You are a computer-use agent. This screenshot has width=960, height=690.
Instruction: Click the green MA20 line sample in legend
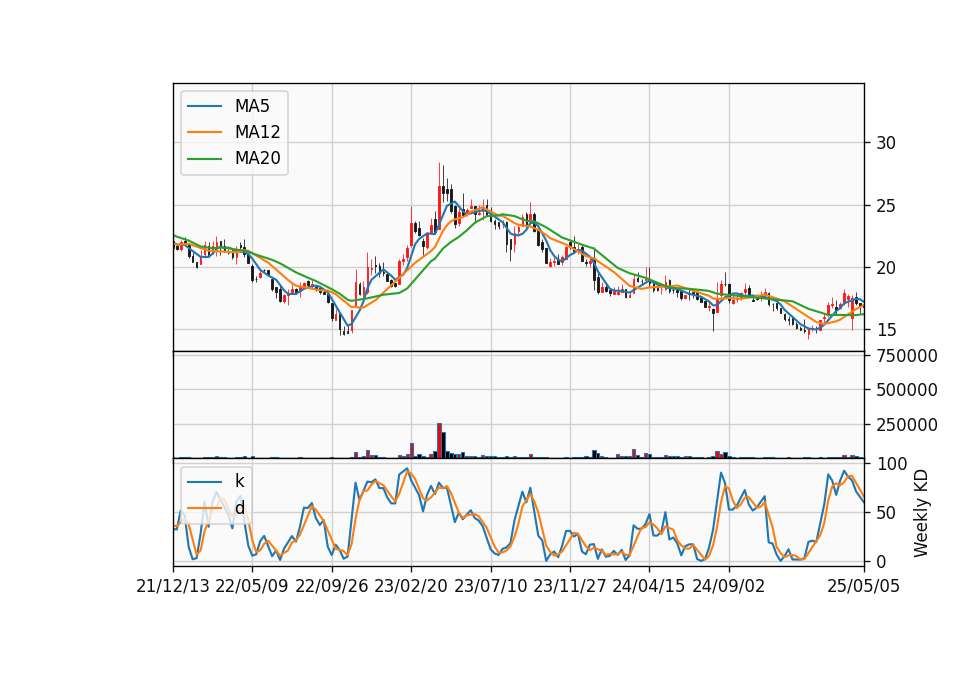pyautogui.click(x=204, y=159)
